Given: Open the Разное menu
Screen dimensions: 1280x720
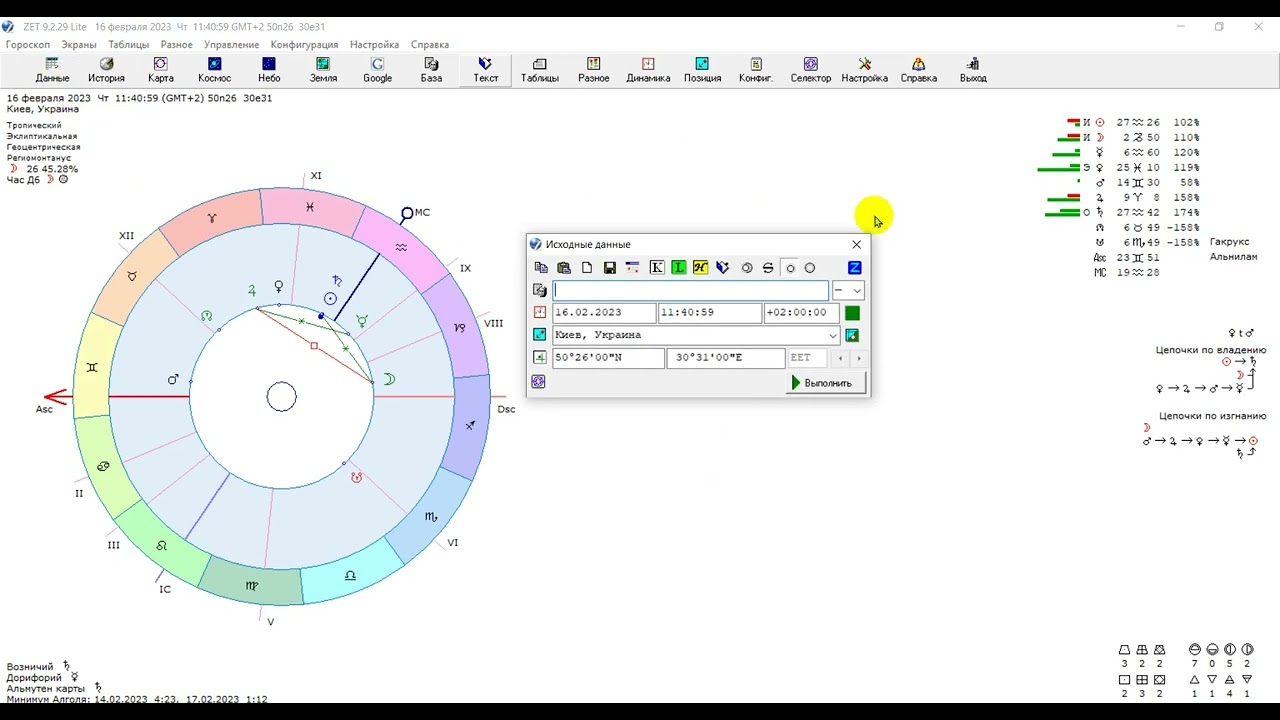Looking at the screenshot, I should pos(176,44).
